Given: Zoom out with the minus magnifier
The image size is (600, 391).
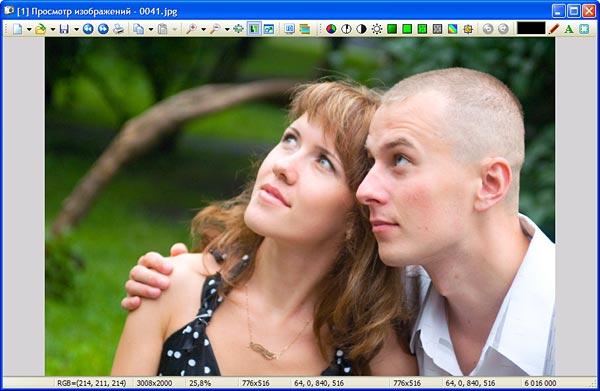Looking at the screenshot, I should tap(215, 29).
